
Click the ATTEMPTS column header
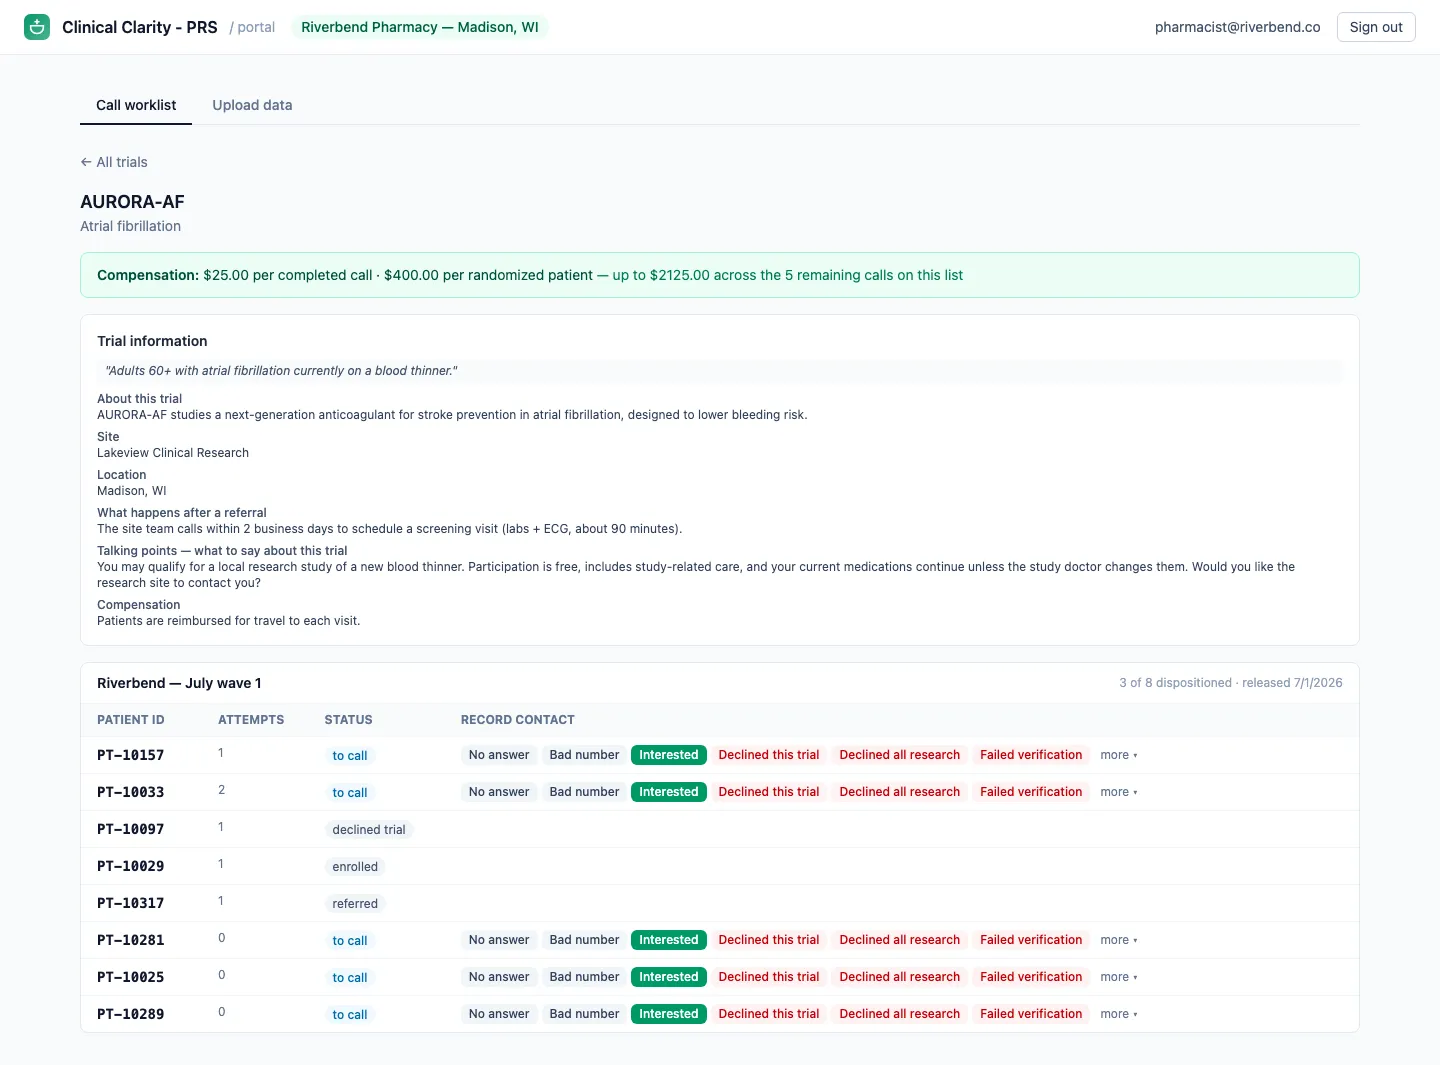click(x=251, y=720)
